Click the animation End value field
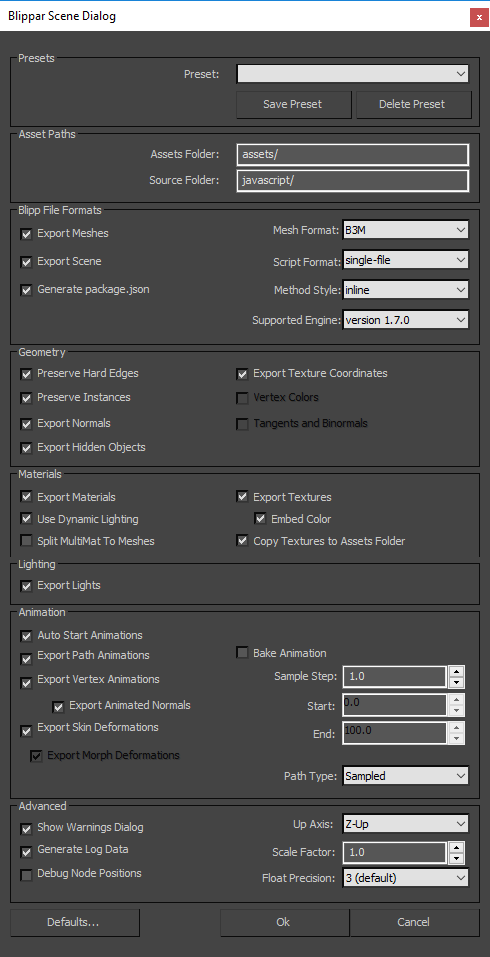The height and width of the screenshot is (957, 490). pos(394,733)
